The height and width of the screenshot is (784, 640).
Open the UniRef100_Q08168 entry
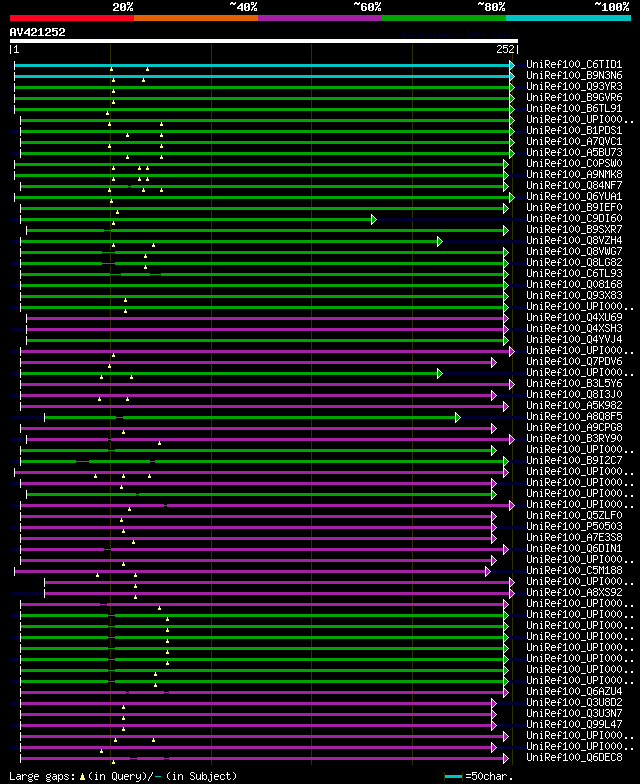[574, 284]
